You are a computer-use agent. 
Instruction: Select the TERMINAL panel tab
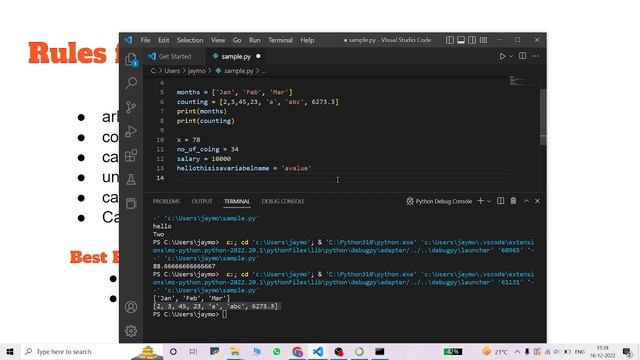click(237, 201)
